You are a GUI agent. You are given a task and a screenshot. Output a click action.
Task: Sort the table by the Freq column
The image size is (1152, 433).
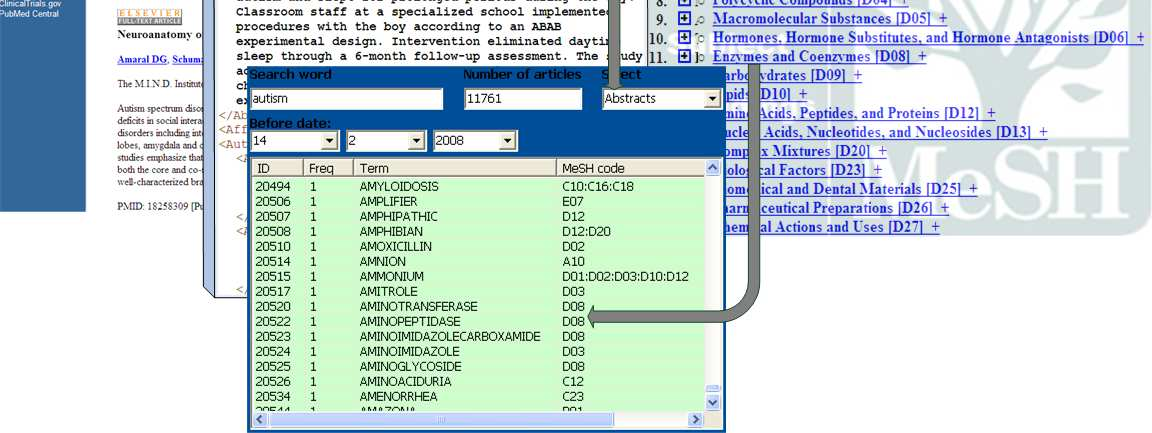(328, 168)
